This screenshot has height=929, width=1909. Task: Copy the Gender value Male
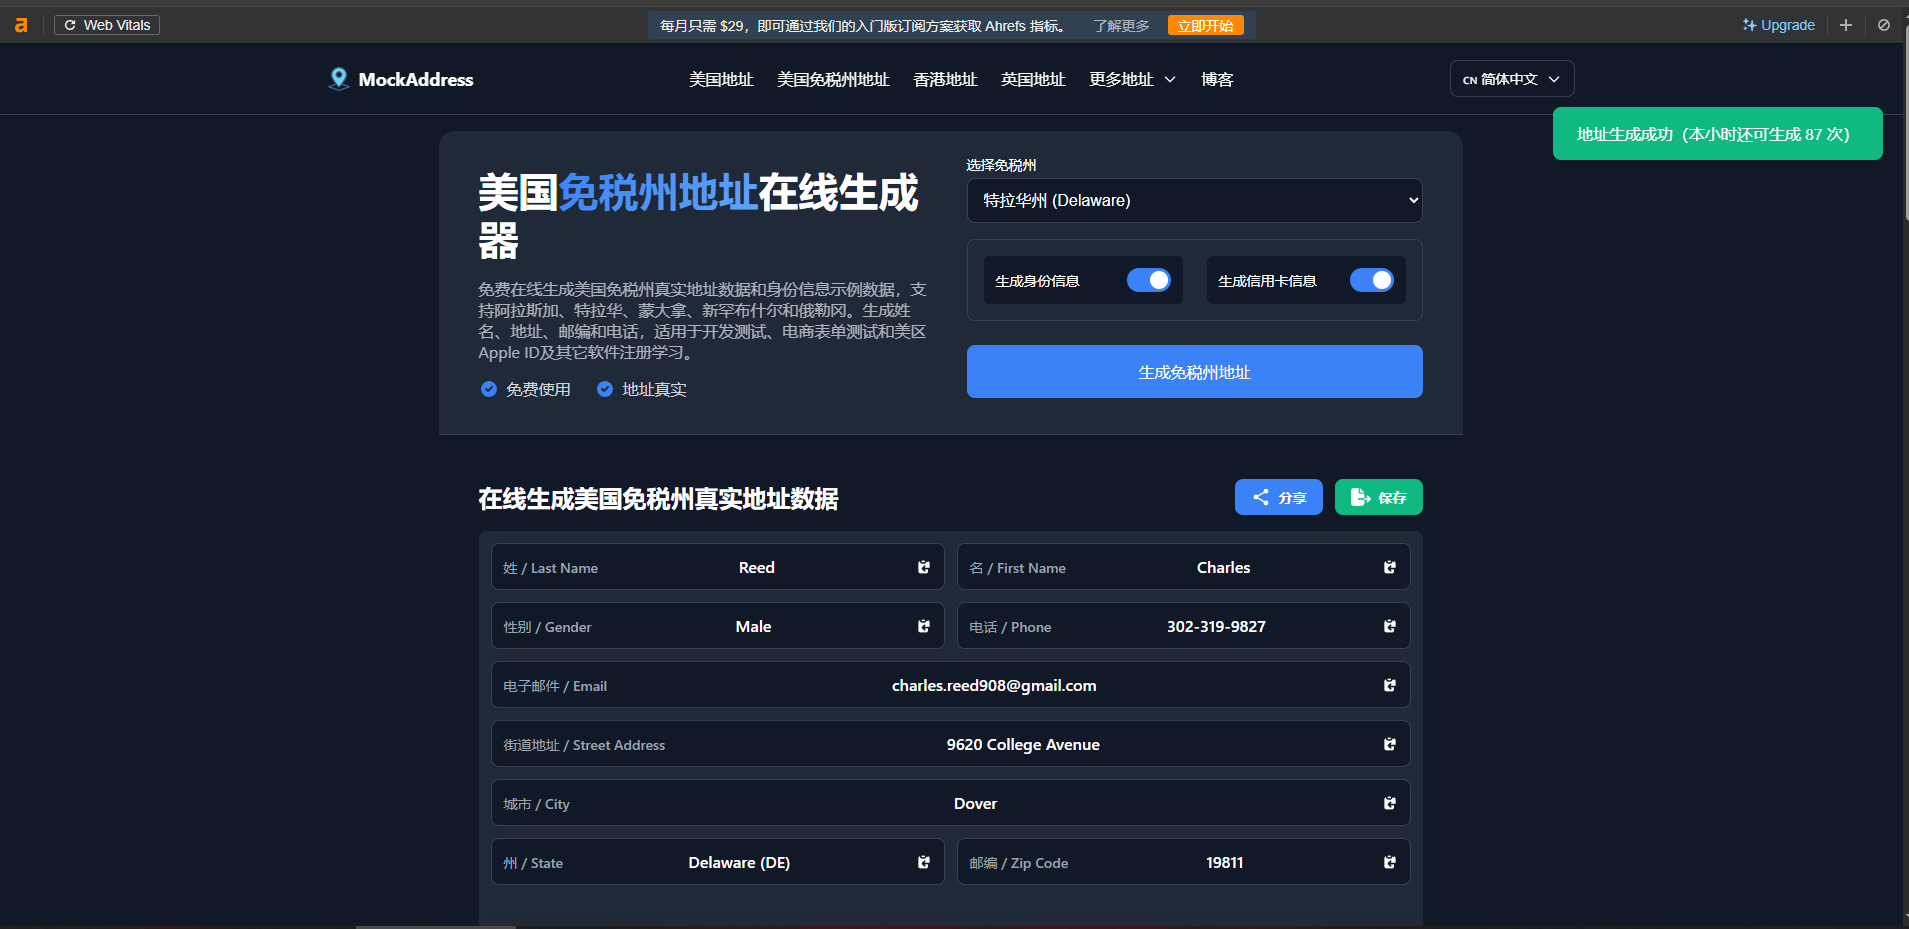coord(923,627)
